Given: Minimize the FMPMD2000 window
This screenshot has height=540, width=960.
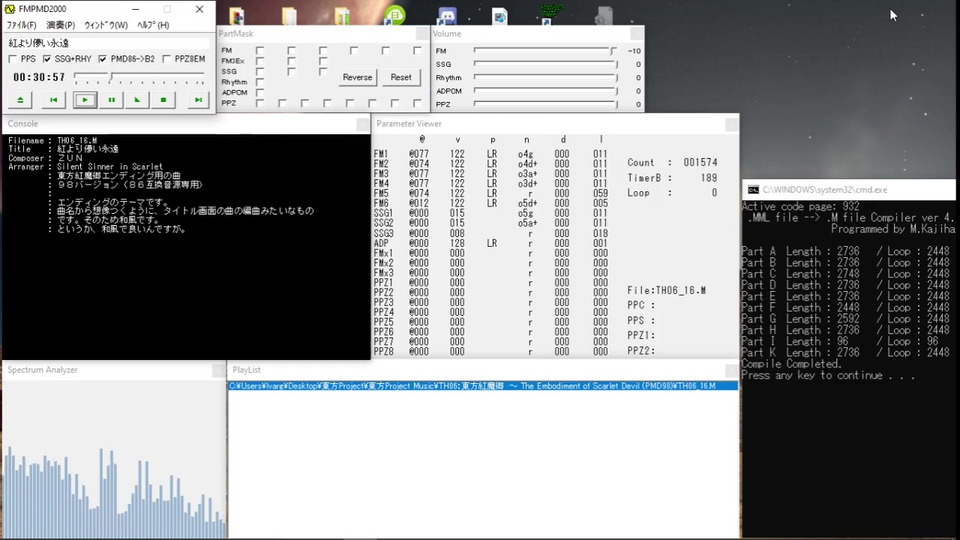Looking at the screenshot, I should point(135,9).
